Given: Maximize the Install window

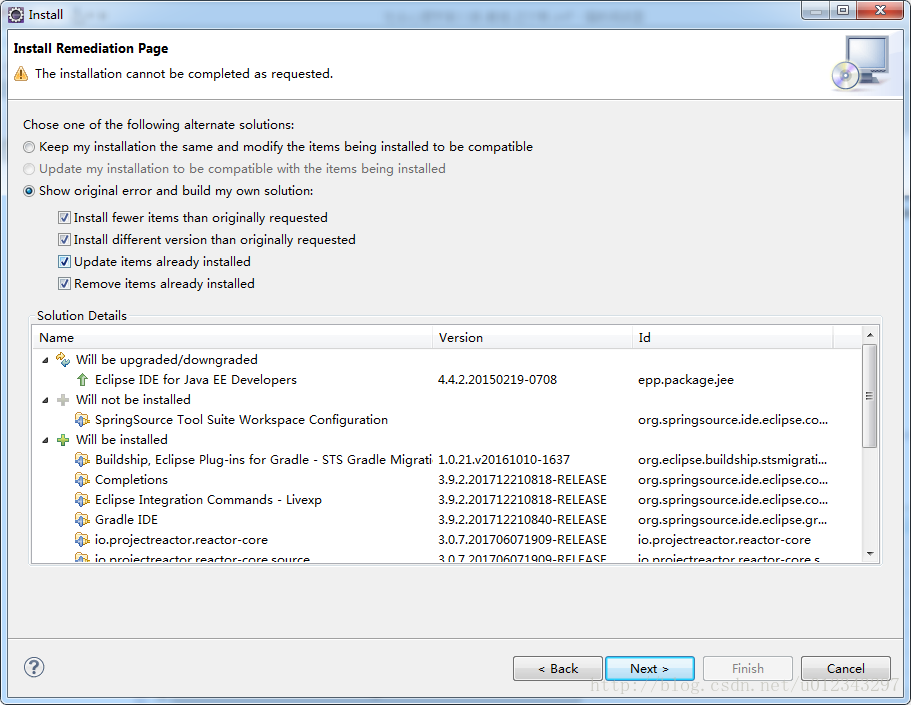Looking at the screenshot, I should click(843, 10).
